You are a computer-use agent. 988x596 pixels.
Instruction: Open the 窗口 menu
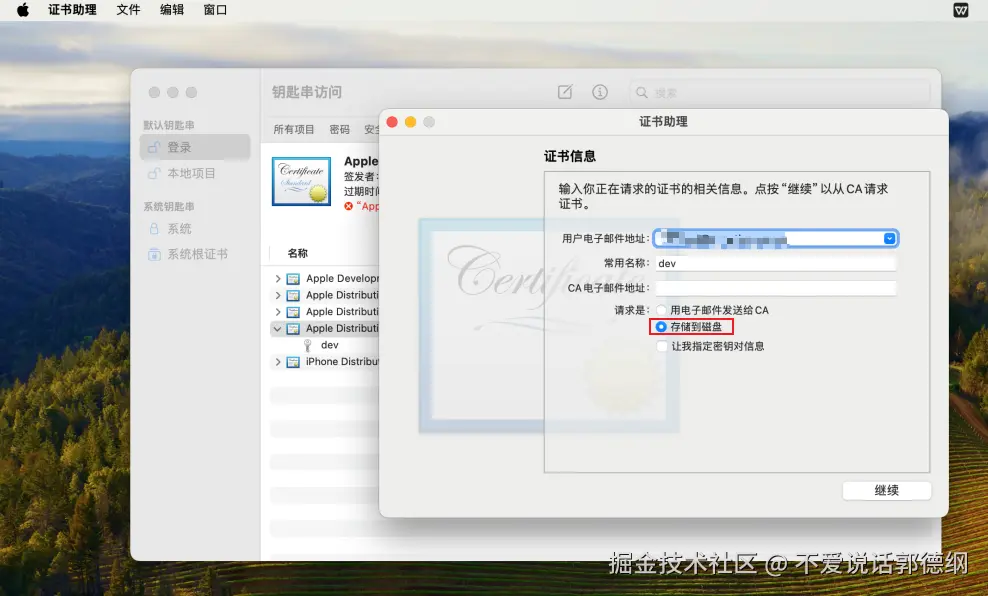(215, 10)
